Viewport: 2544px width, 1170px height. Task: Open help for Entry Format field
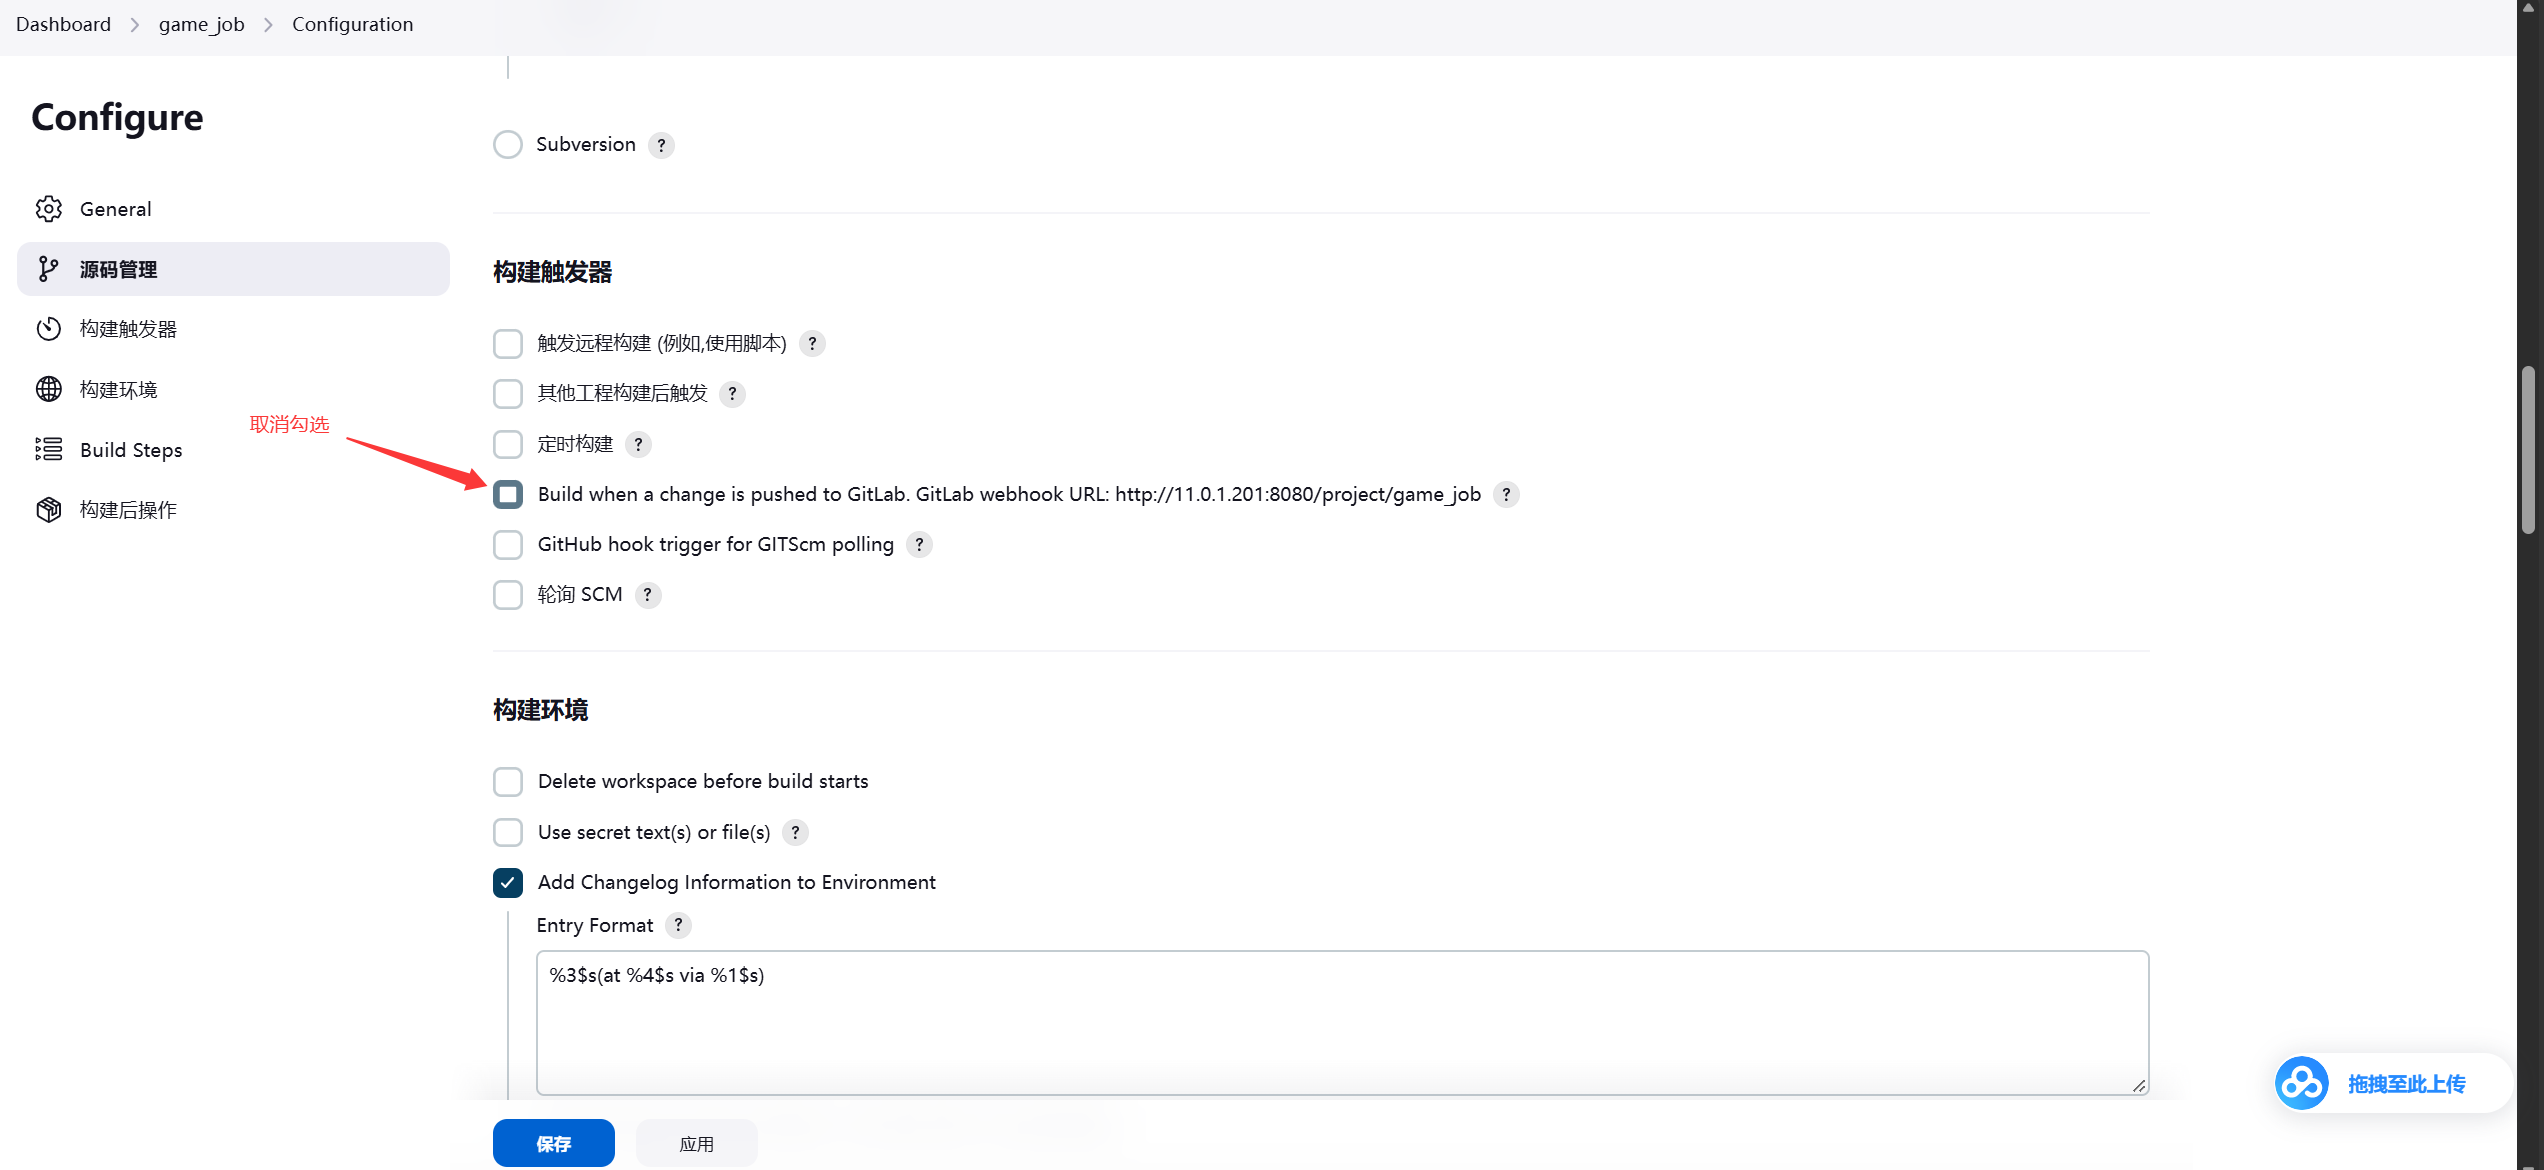[678, 925]
